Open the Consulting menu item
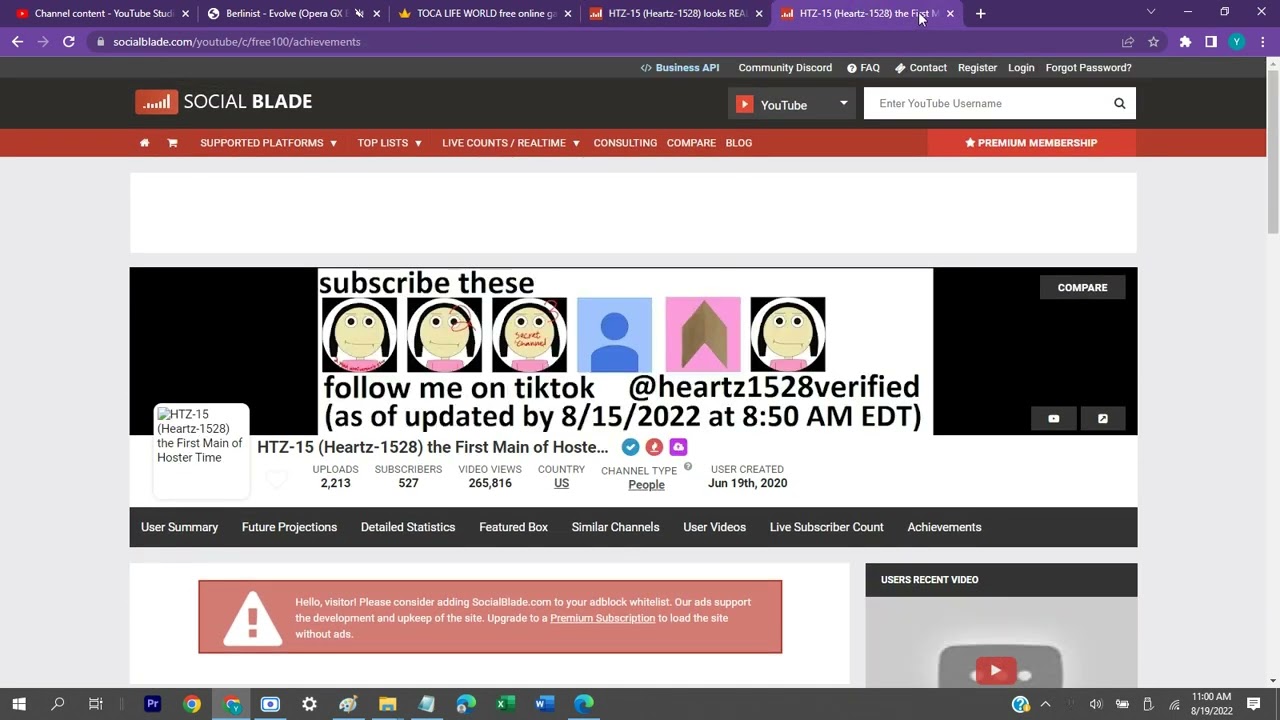This screenshot has height=720, width=1280. pyautogui.click(x=625, y=143)
